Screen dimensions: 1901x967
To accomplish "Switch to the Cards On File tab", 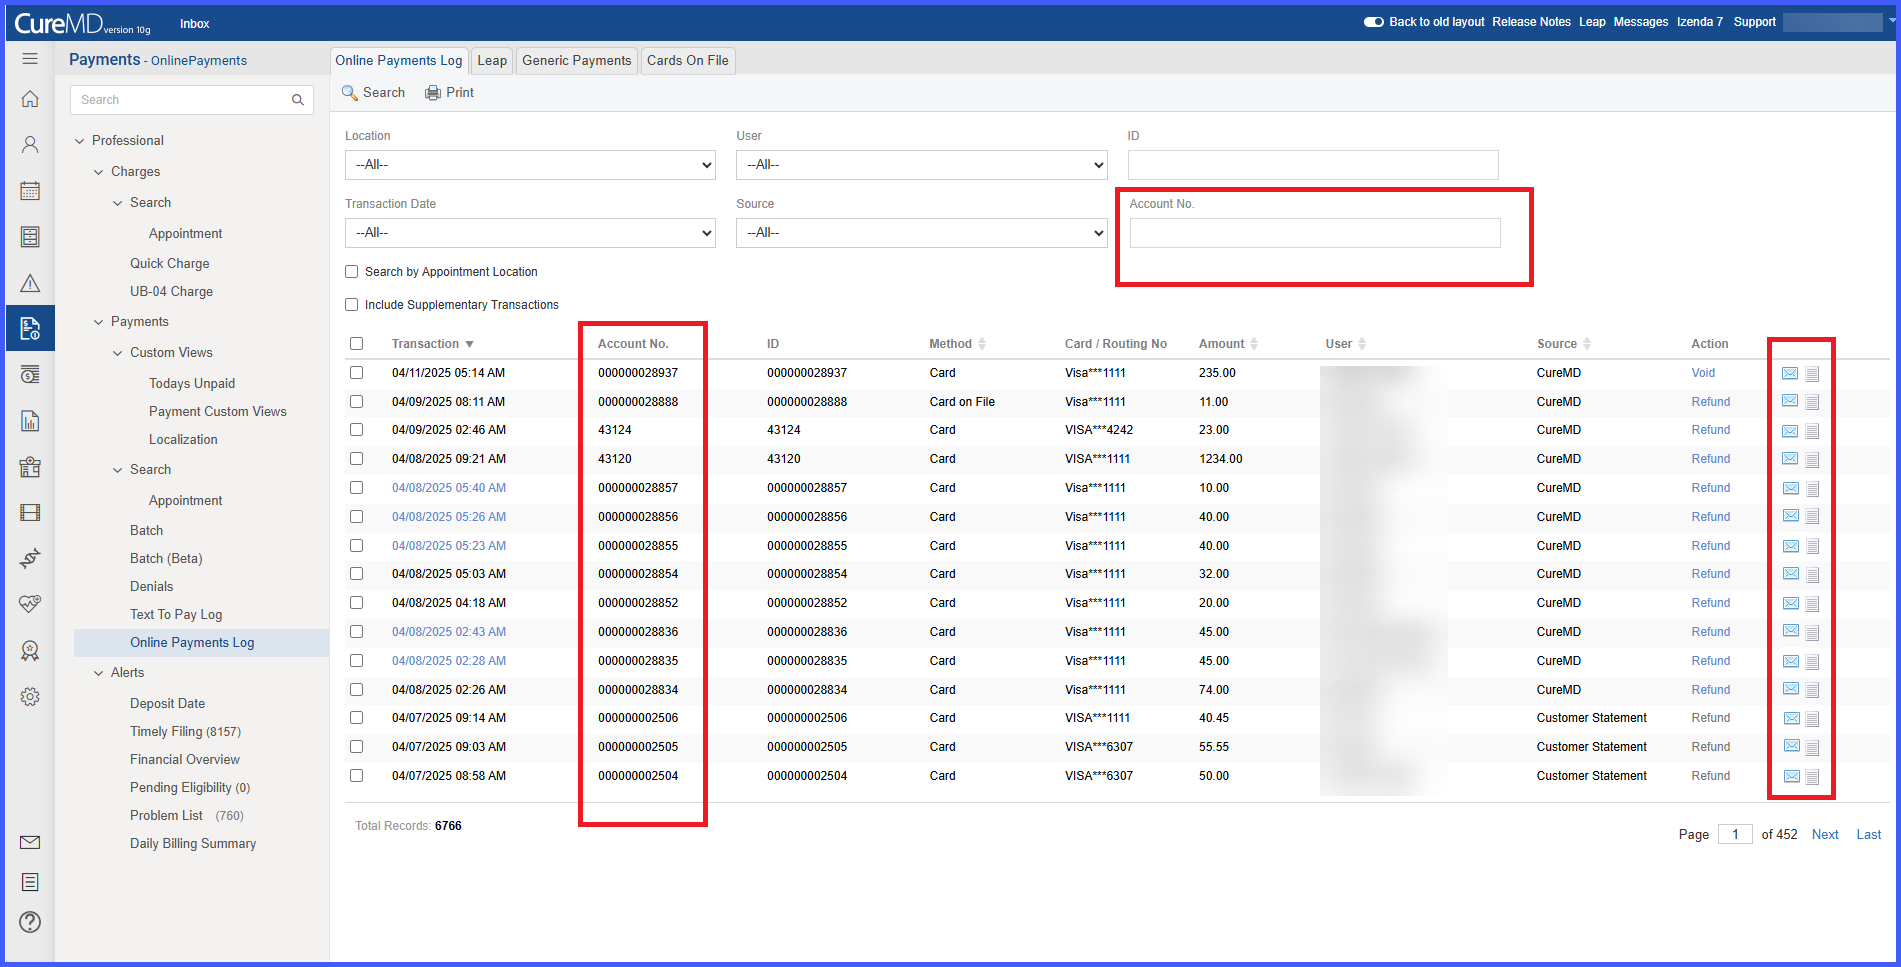I will (688, 60).
